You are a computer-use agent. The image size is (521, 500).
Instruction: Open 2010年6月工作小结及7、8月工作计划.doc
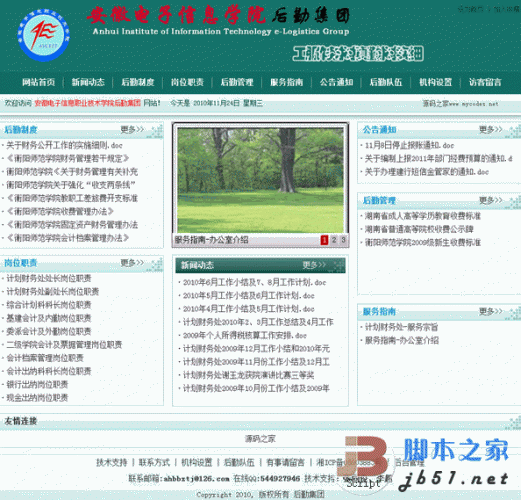255,282
